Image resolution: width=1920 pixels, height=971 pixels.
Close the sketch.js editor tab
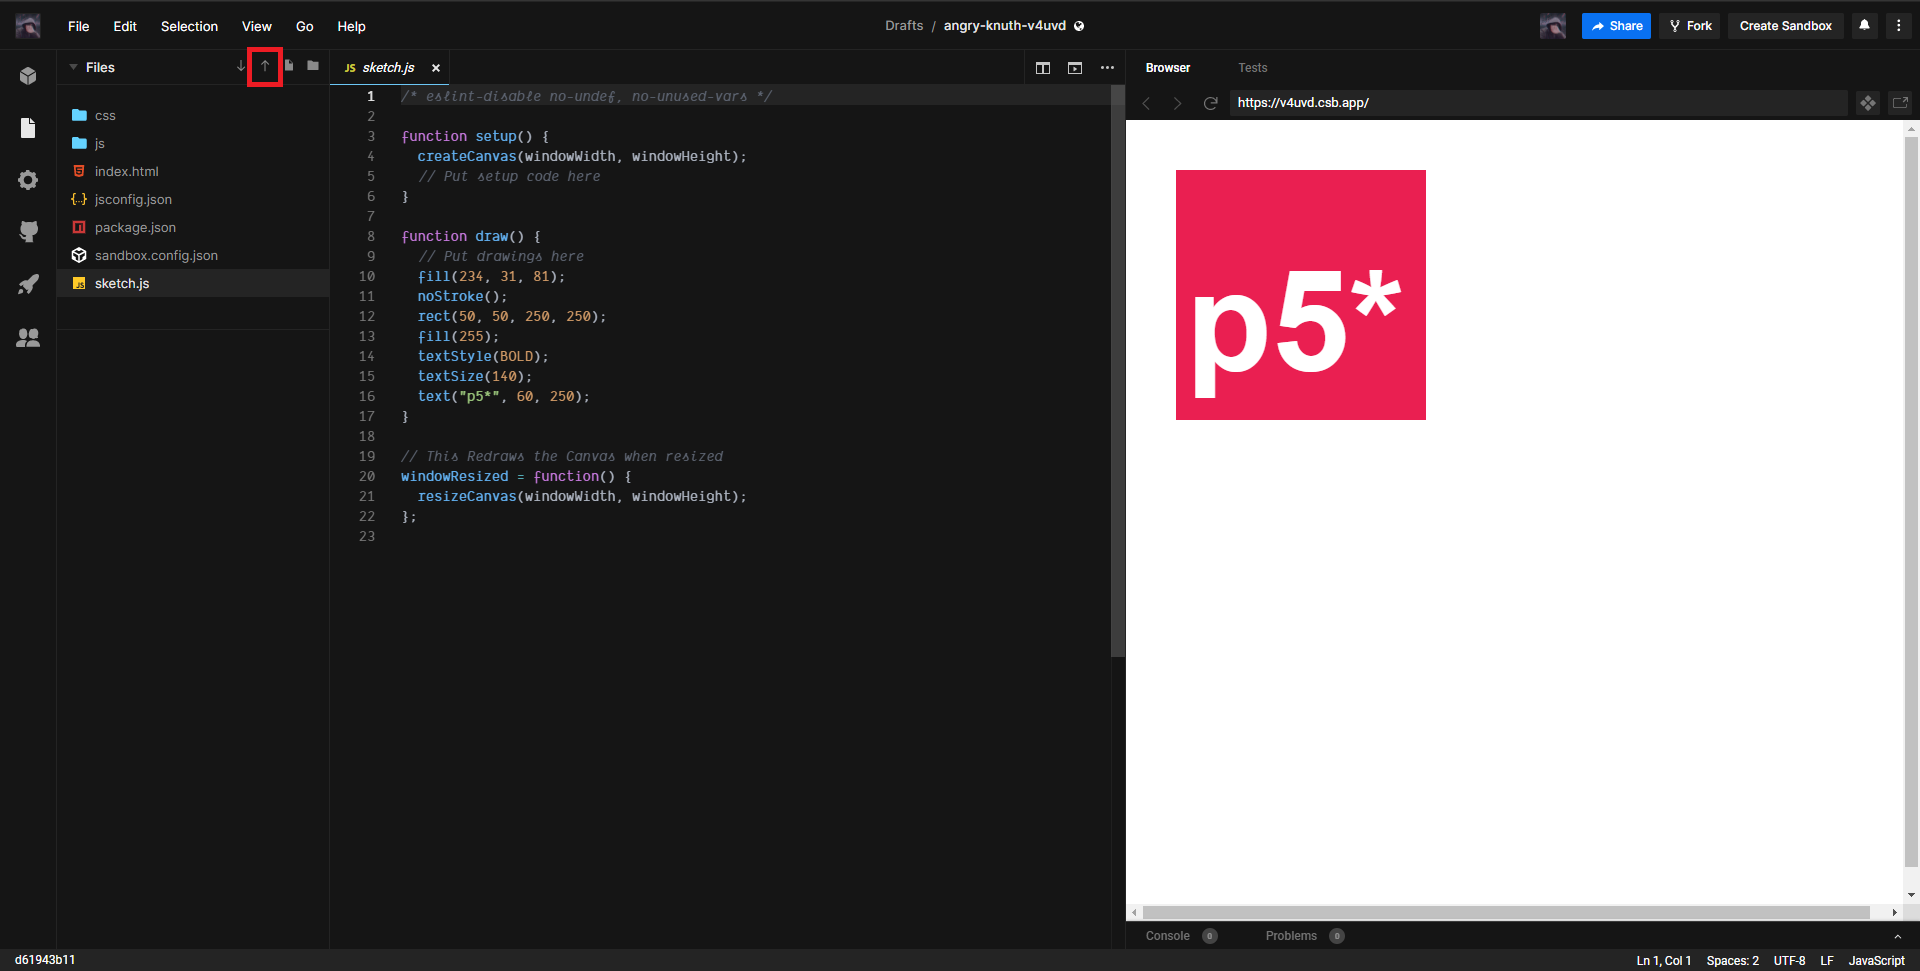436,68
